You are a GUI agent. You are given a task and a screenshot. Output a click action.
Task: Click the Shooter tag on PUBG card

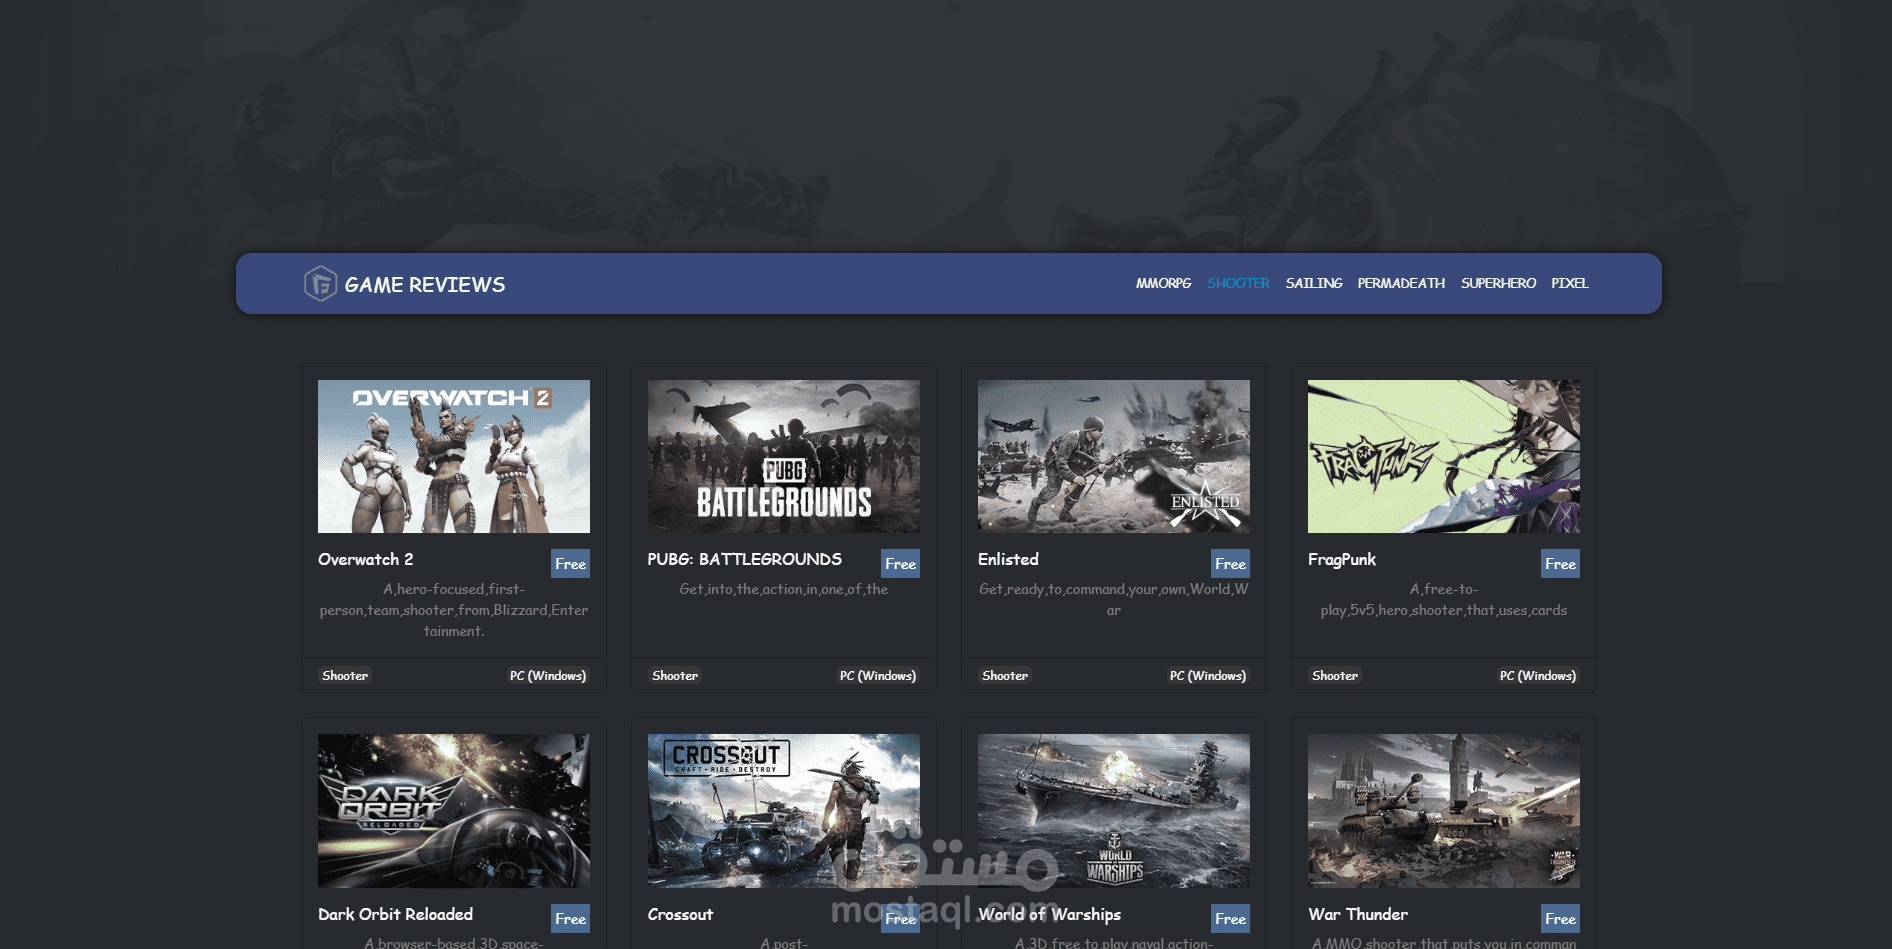675,676
